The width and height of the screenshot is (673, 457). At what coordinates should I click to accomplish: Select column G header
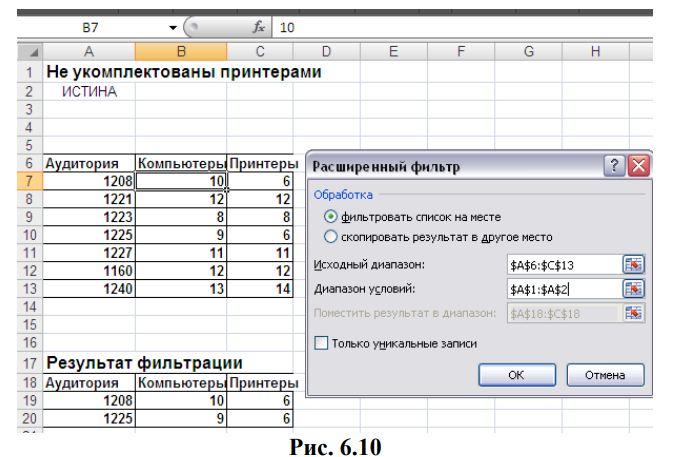[527, 51]
